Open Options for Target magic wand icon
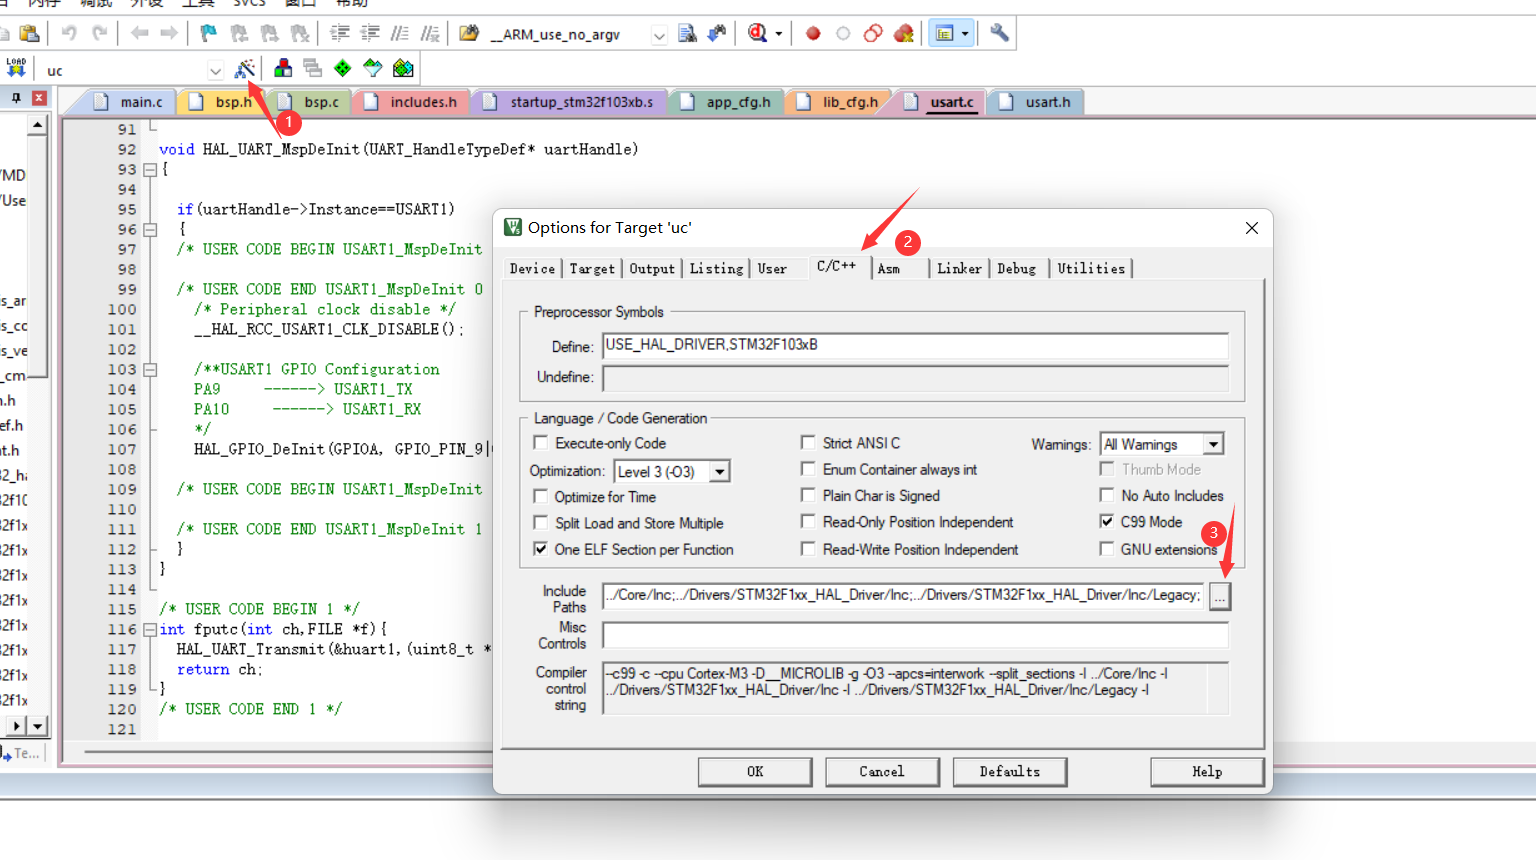Viewport: 1536px width, 860px height. coord(245,68)
